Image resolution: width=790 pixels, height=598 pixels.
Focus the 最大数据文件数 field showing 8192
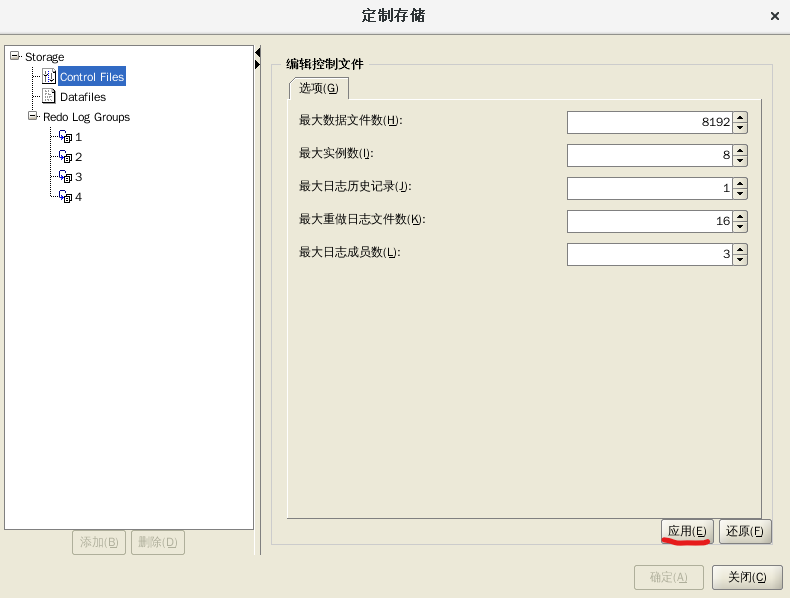[650, 122]
